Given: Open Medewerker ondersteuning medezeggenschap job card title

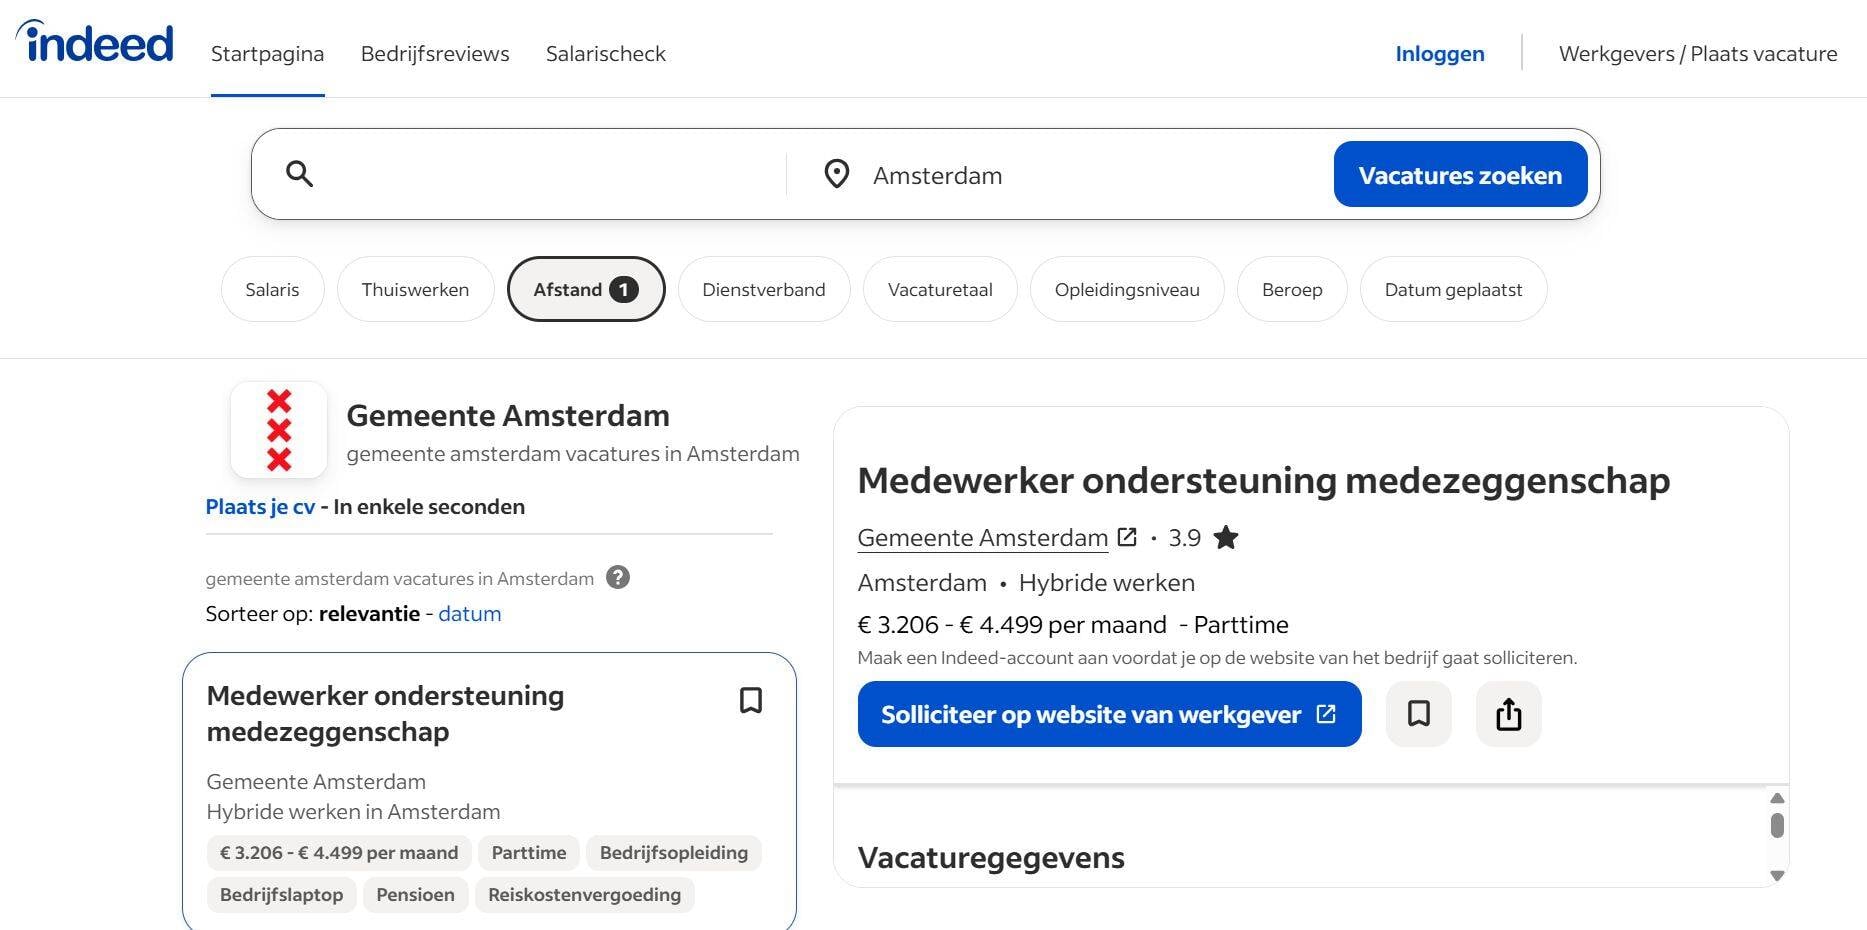Looking at the screenshot, I should tap(385, 713).
